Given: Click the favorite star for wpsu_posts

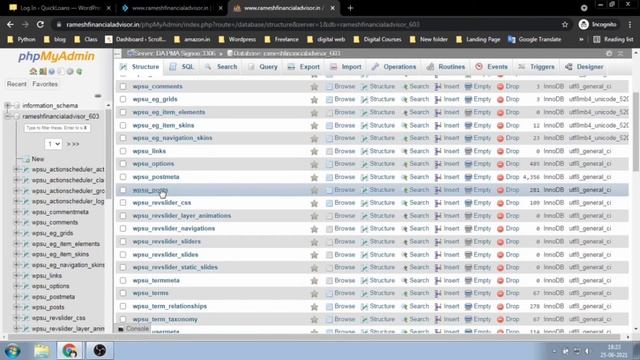Looking at the screenshot, I should click(x=314, y=190).
